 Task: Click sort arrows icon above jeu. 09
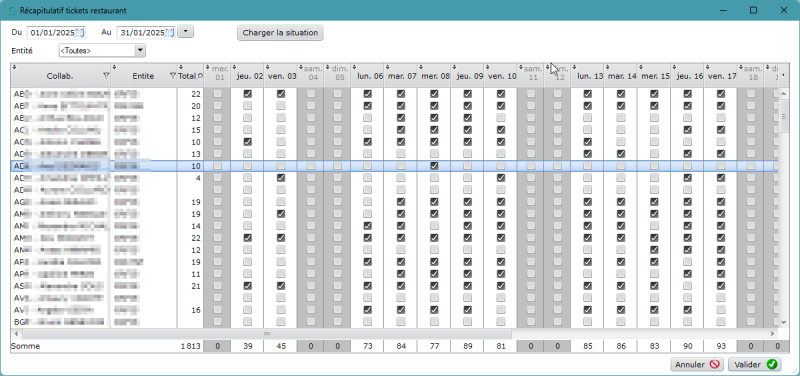pyautogui.click(x=454, y=67)
